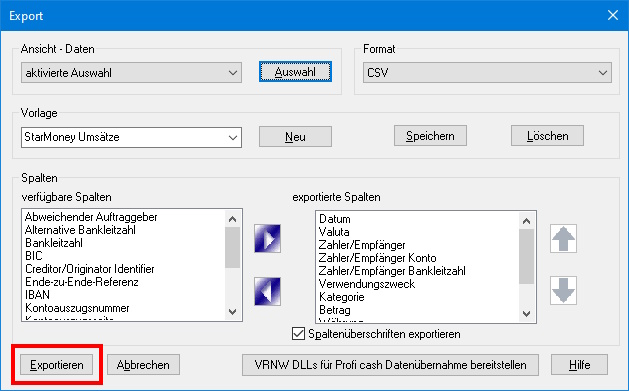
Task: Move exported column up in order
Action: click(x=563, y=239)
